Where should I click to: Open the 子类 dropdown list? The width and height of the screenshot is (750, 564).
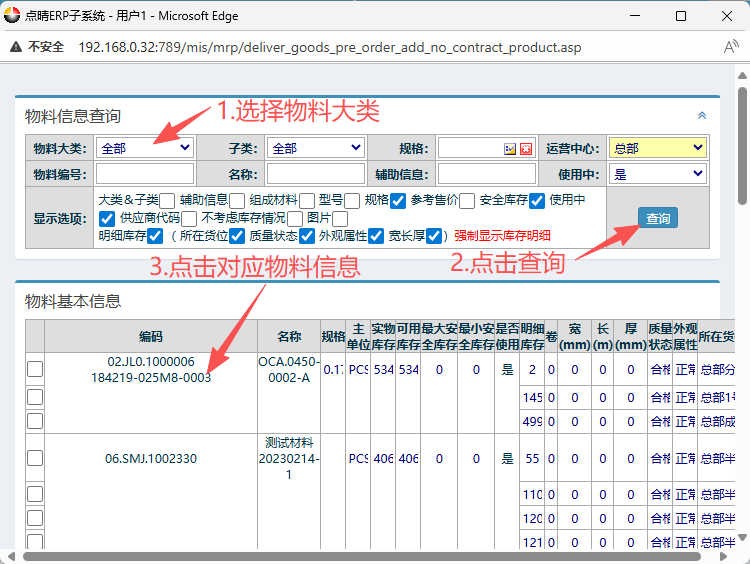point(315,148)
